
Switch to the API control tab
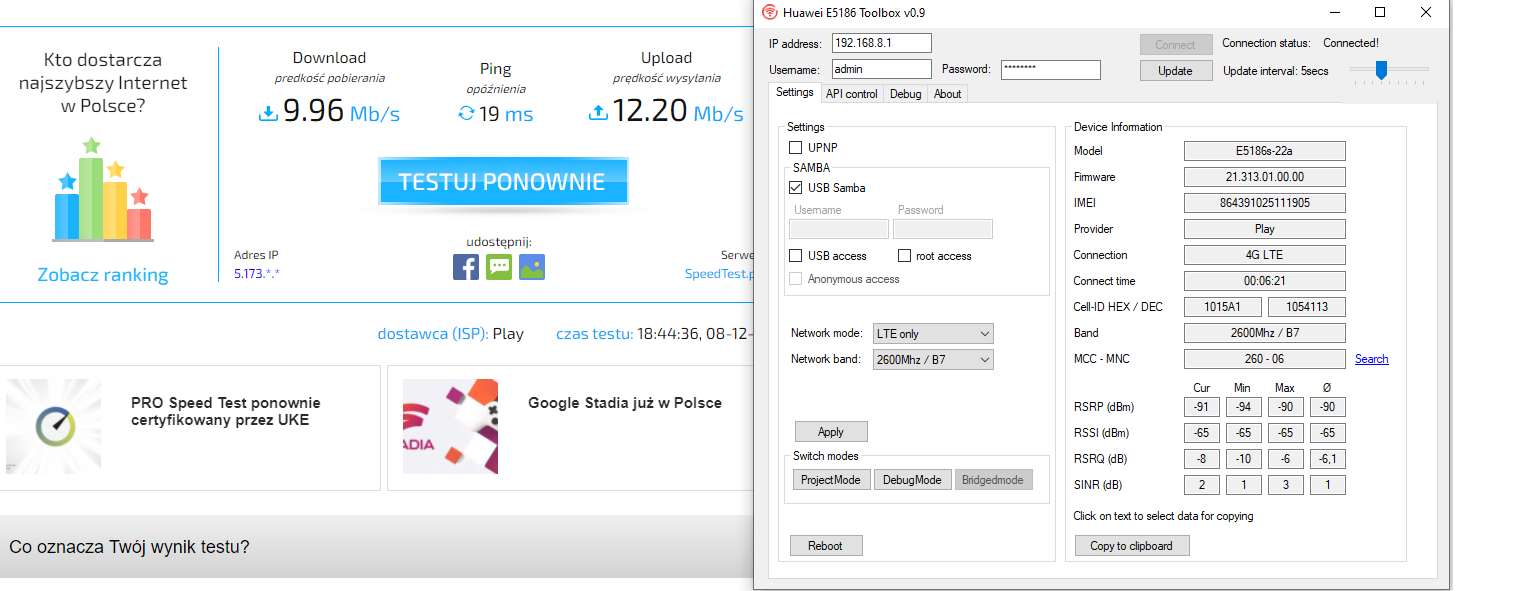pos(852,94)
